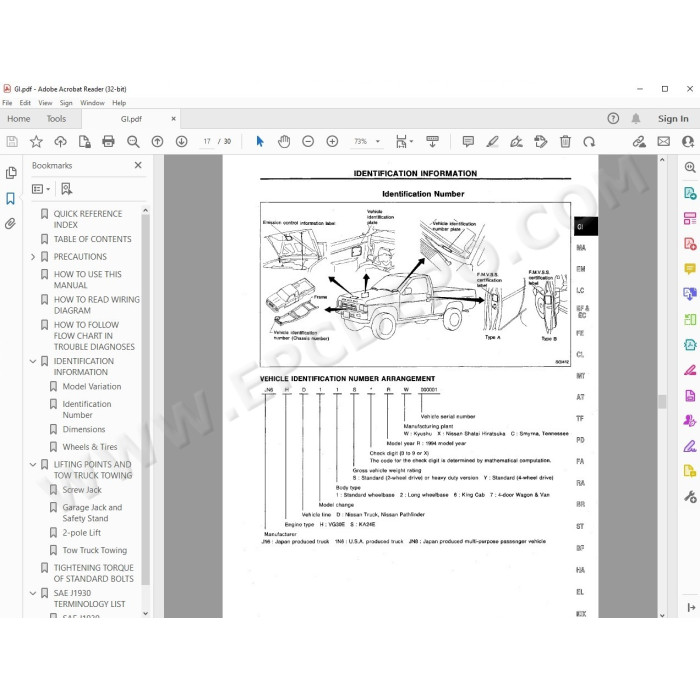This screenshot has width=700, height=700.
Task: Open the Dimensions bookmark
Action: point(84,429)
